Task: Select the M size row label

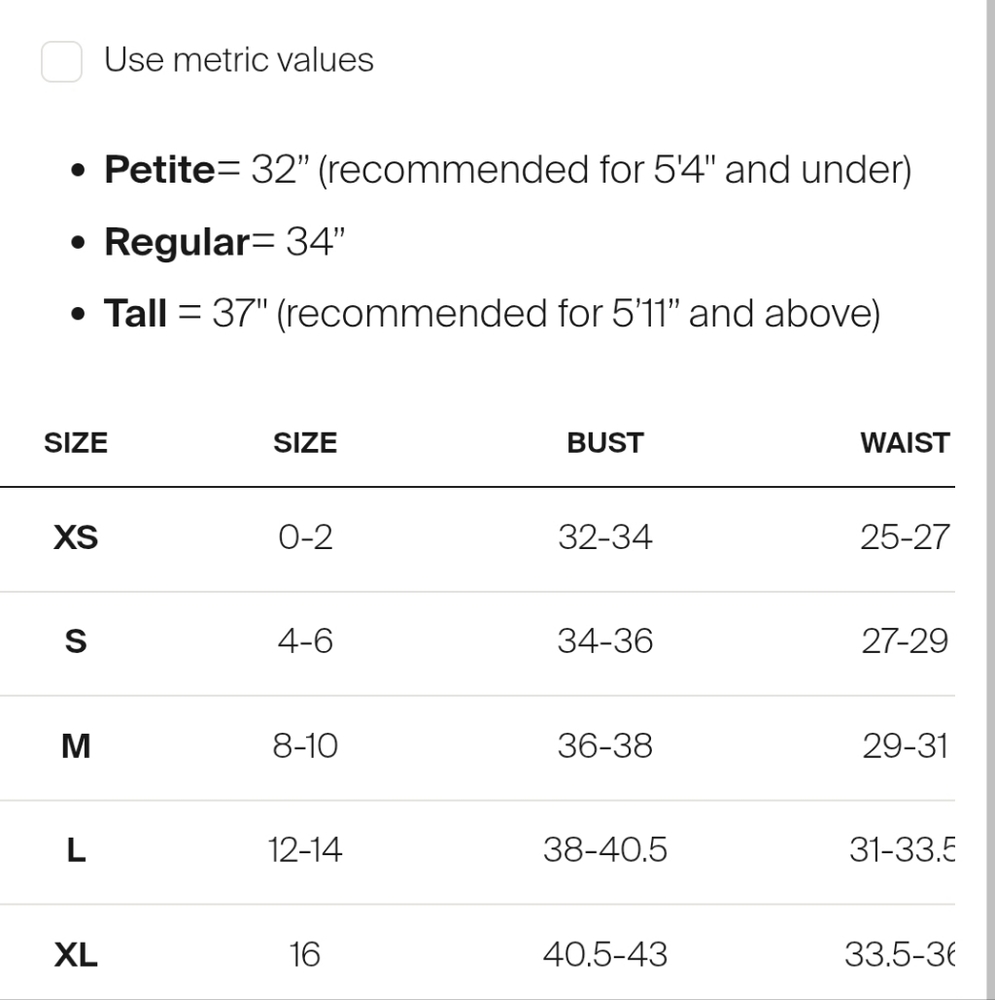Action: (75, 746)
